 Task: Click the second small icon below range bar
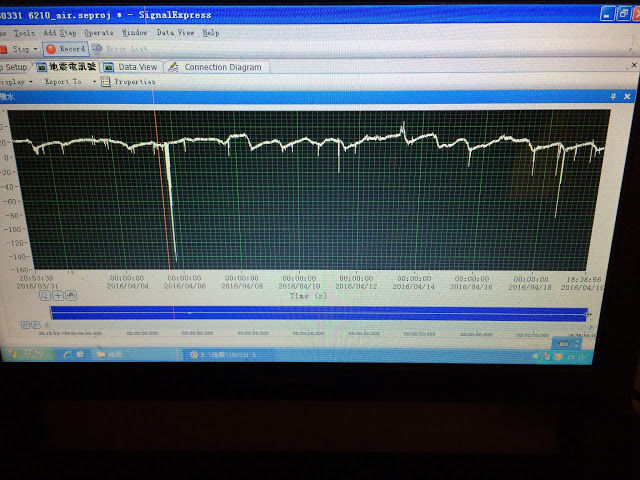tap(36, 325)
